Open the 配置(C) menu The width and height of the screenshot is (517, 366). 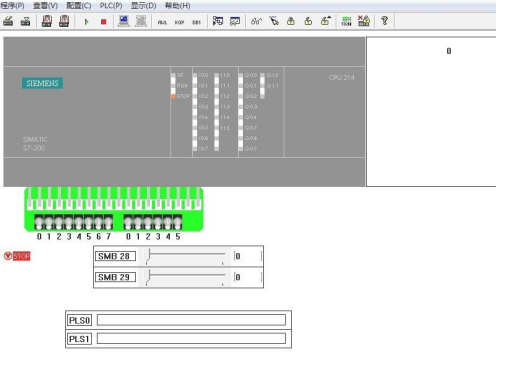point(79,6)
